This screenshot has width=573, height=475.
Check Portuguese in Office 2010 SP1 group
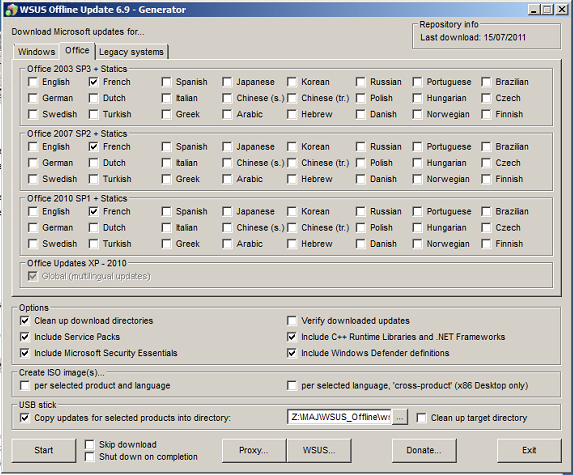[x=417, y=212]
